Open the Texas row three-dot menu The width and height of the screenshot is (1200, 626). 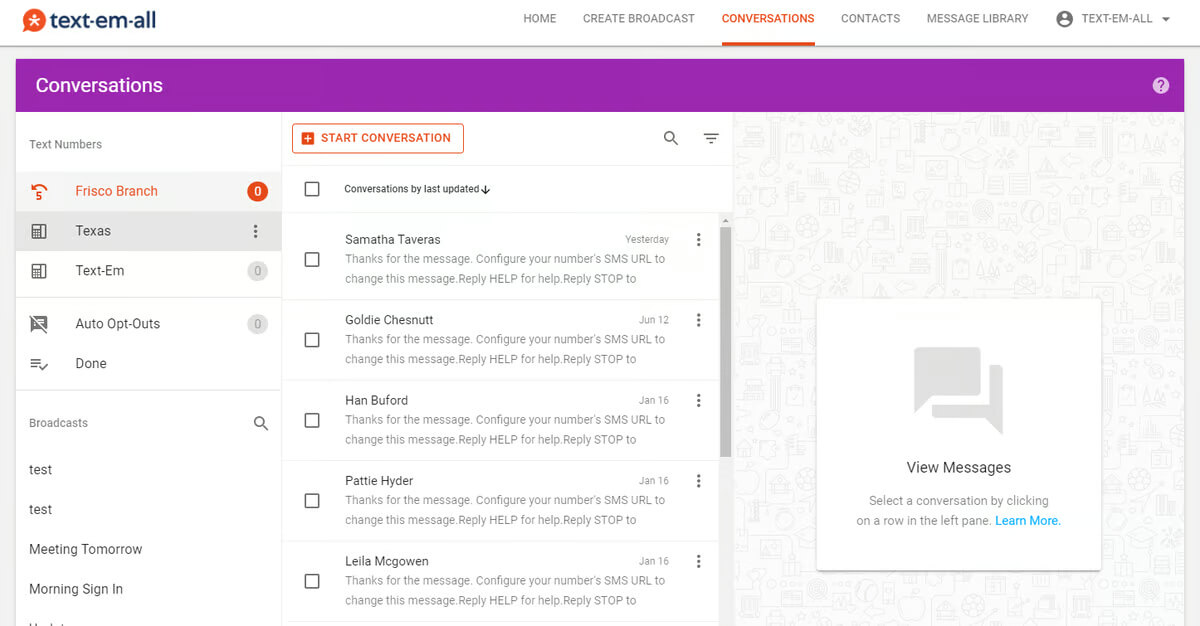point(255,231)
